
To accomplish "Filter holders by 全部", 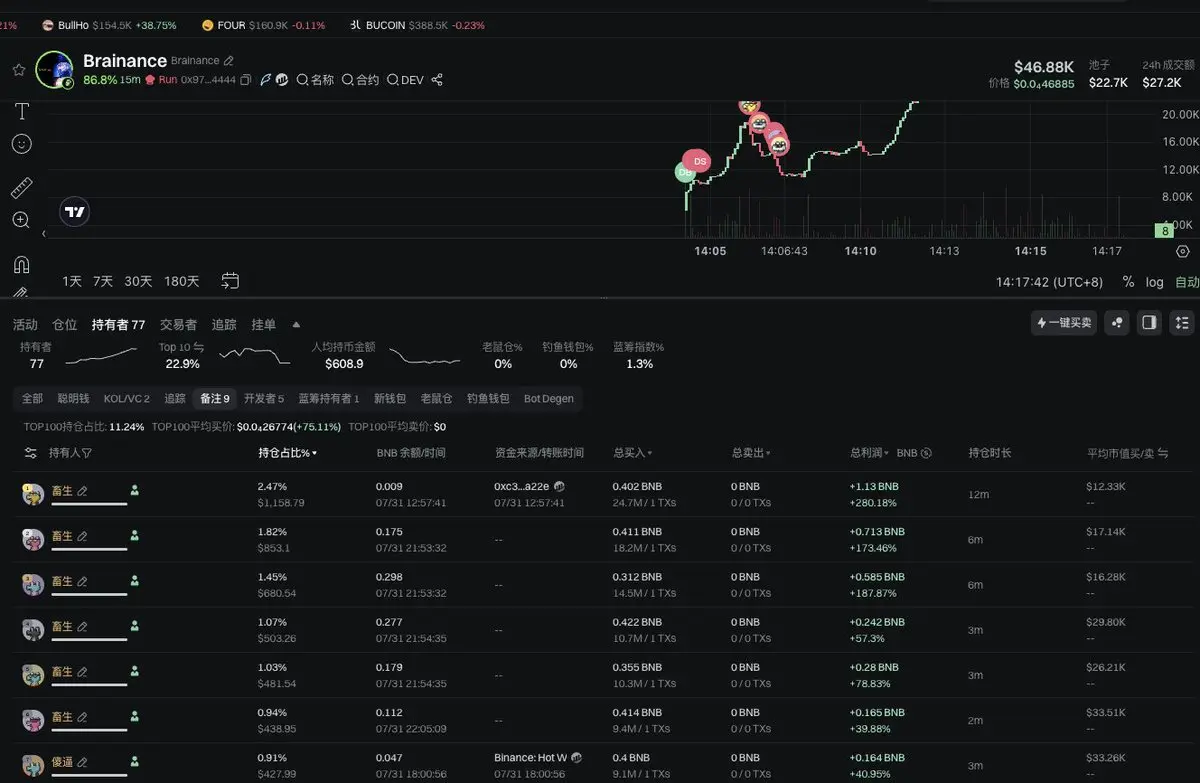I will (33, 398).
